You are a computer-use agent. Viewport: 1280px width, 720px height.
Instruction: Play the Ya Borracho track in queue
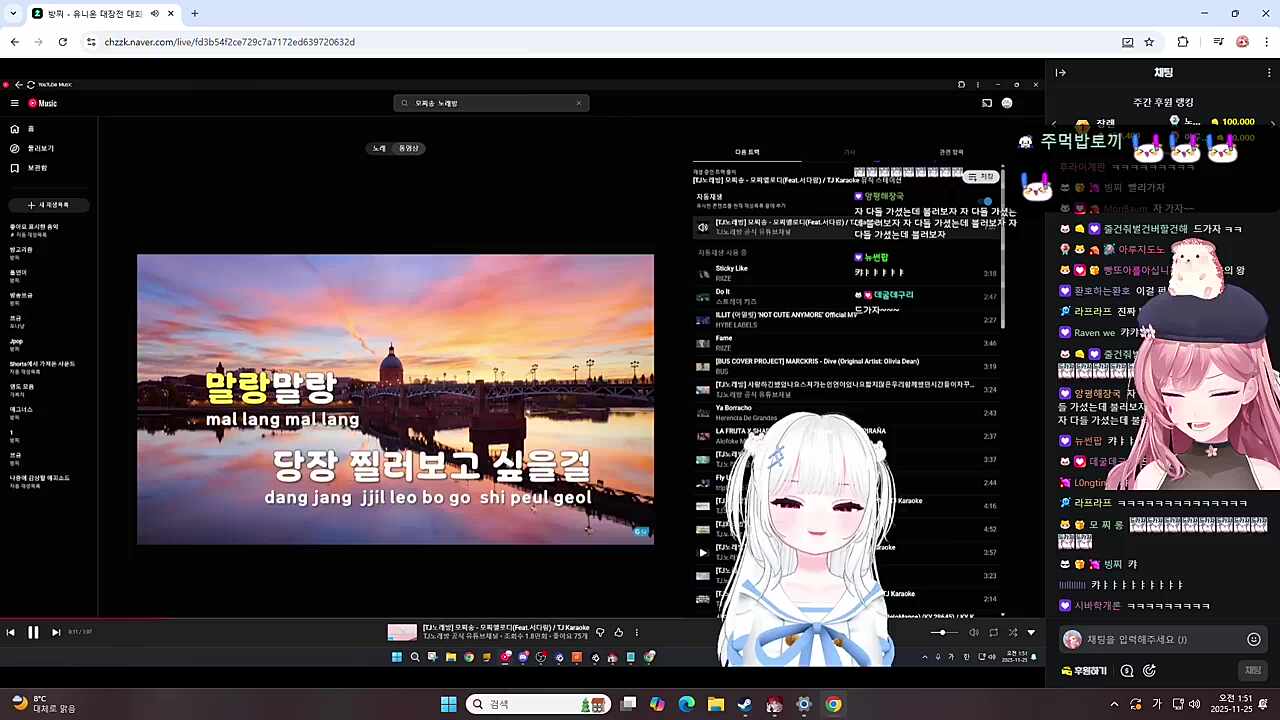847,412
